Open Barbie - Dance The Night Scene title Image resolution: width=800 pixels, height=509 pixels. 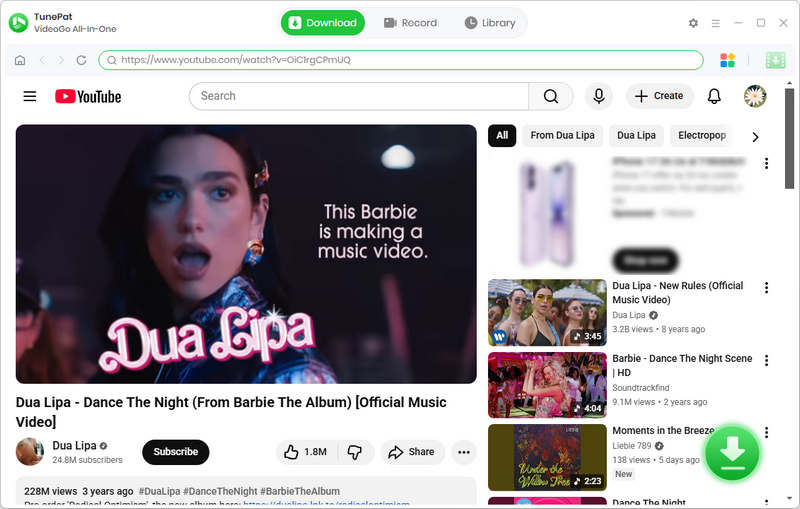click(682, 366)
